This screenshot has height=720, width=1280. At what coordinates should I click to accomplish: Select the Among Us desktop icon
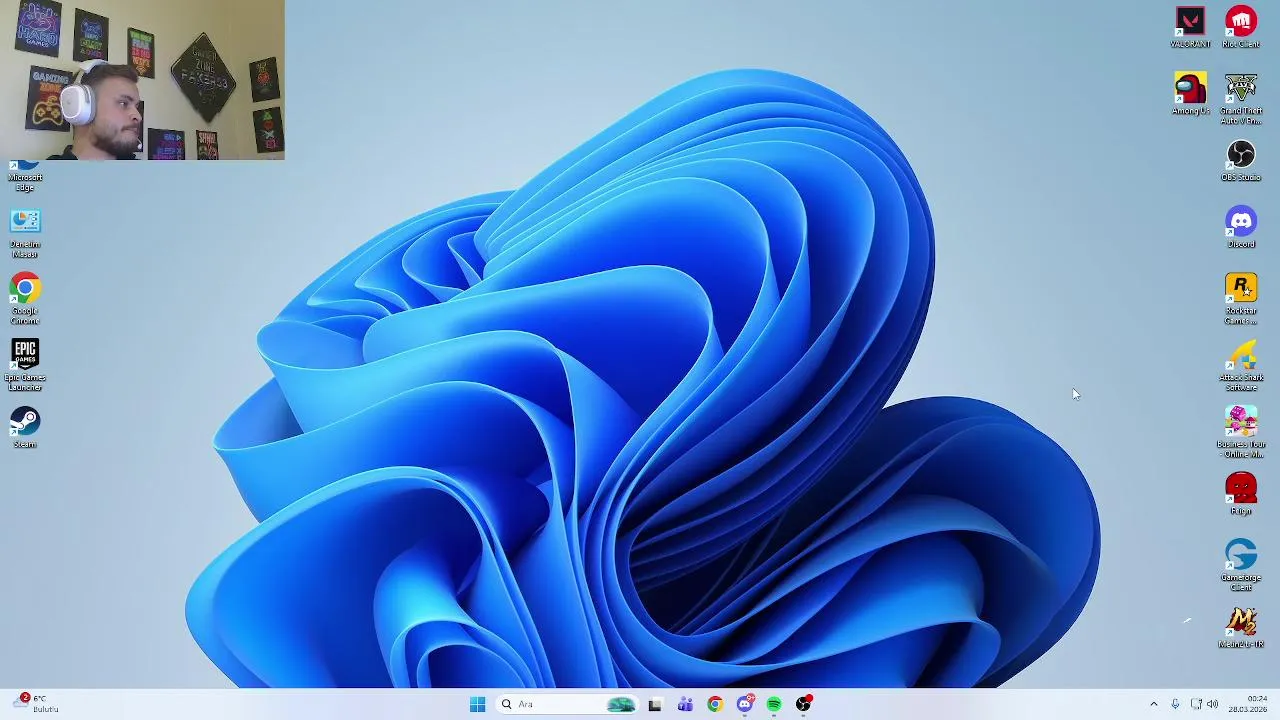[x=1190, y=94]
